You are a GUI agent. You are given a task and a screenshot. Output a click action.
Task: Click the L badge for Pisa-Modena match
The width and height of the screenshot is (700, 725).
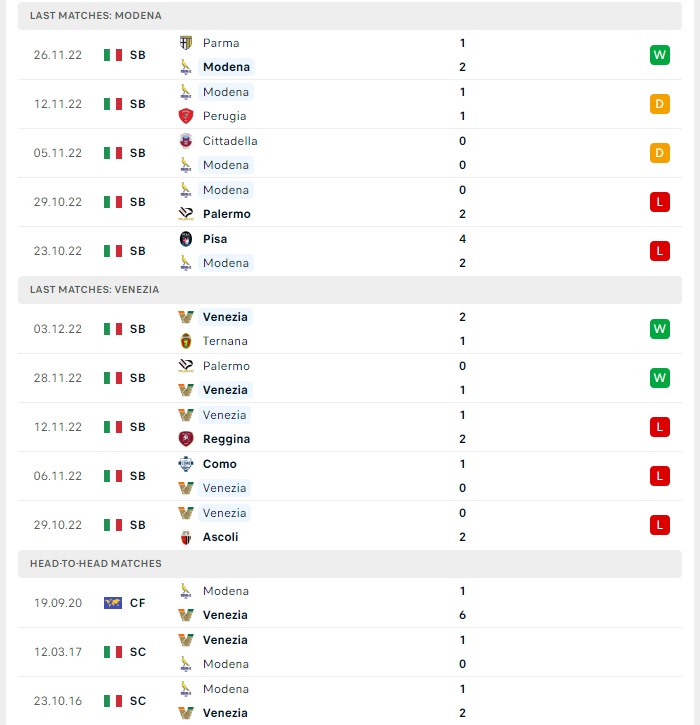tap(660, 251)
